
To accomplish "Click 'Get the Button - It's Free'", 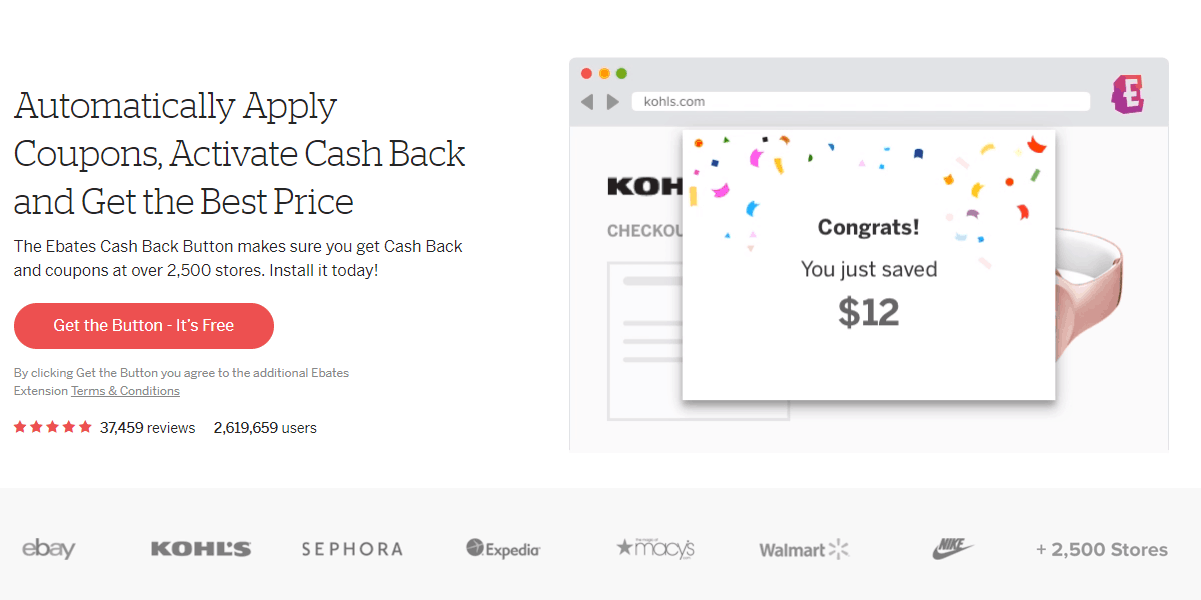I will tap(143, 325).
